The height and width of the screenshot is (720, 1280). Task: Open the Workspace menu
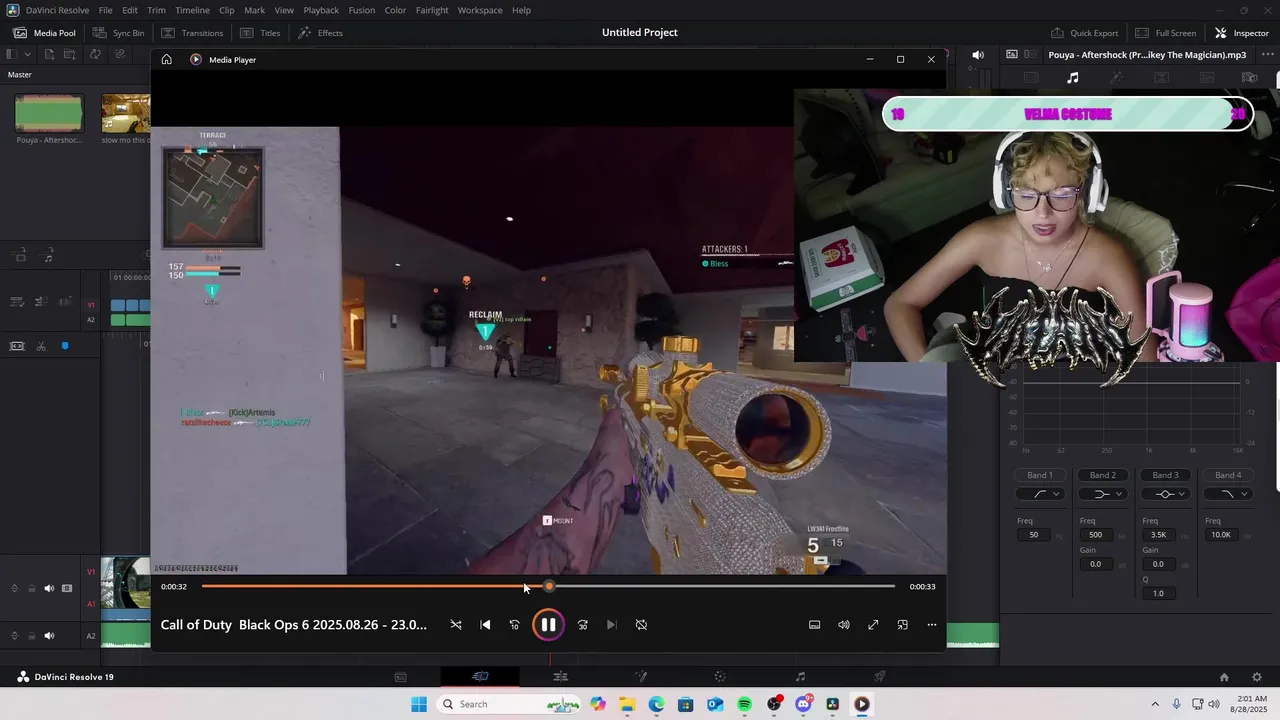click(x=480, y=10)
